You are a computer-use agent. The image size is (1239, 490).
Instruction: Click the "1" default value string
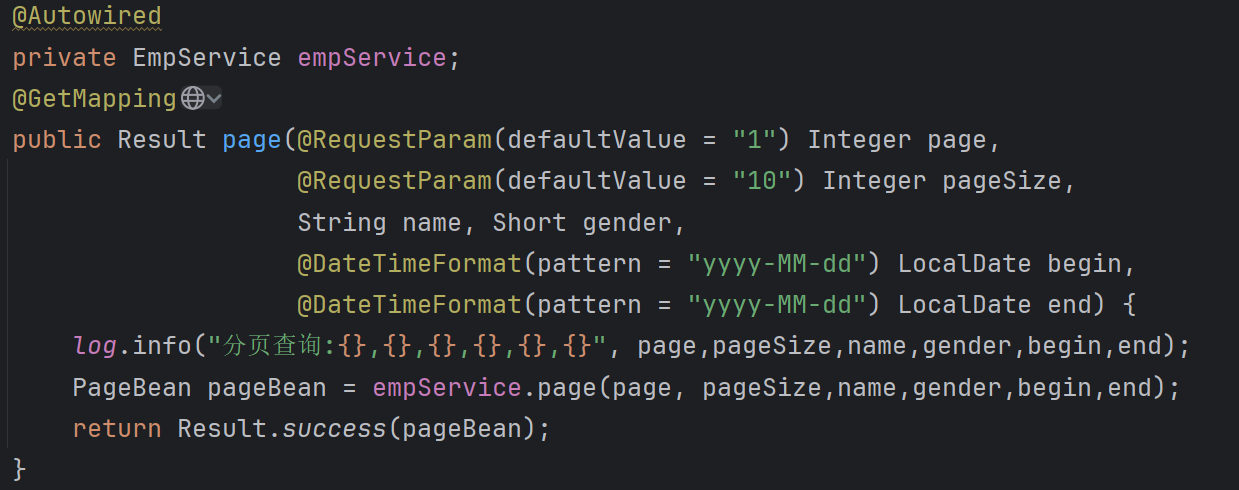click(754, 140)
